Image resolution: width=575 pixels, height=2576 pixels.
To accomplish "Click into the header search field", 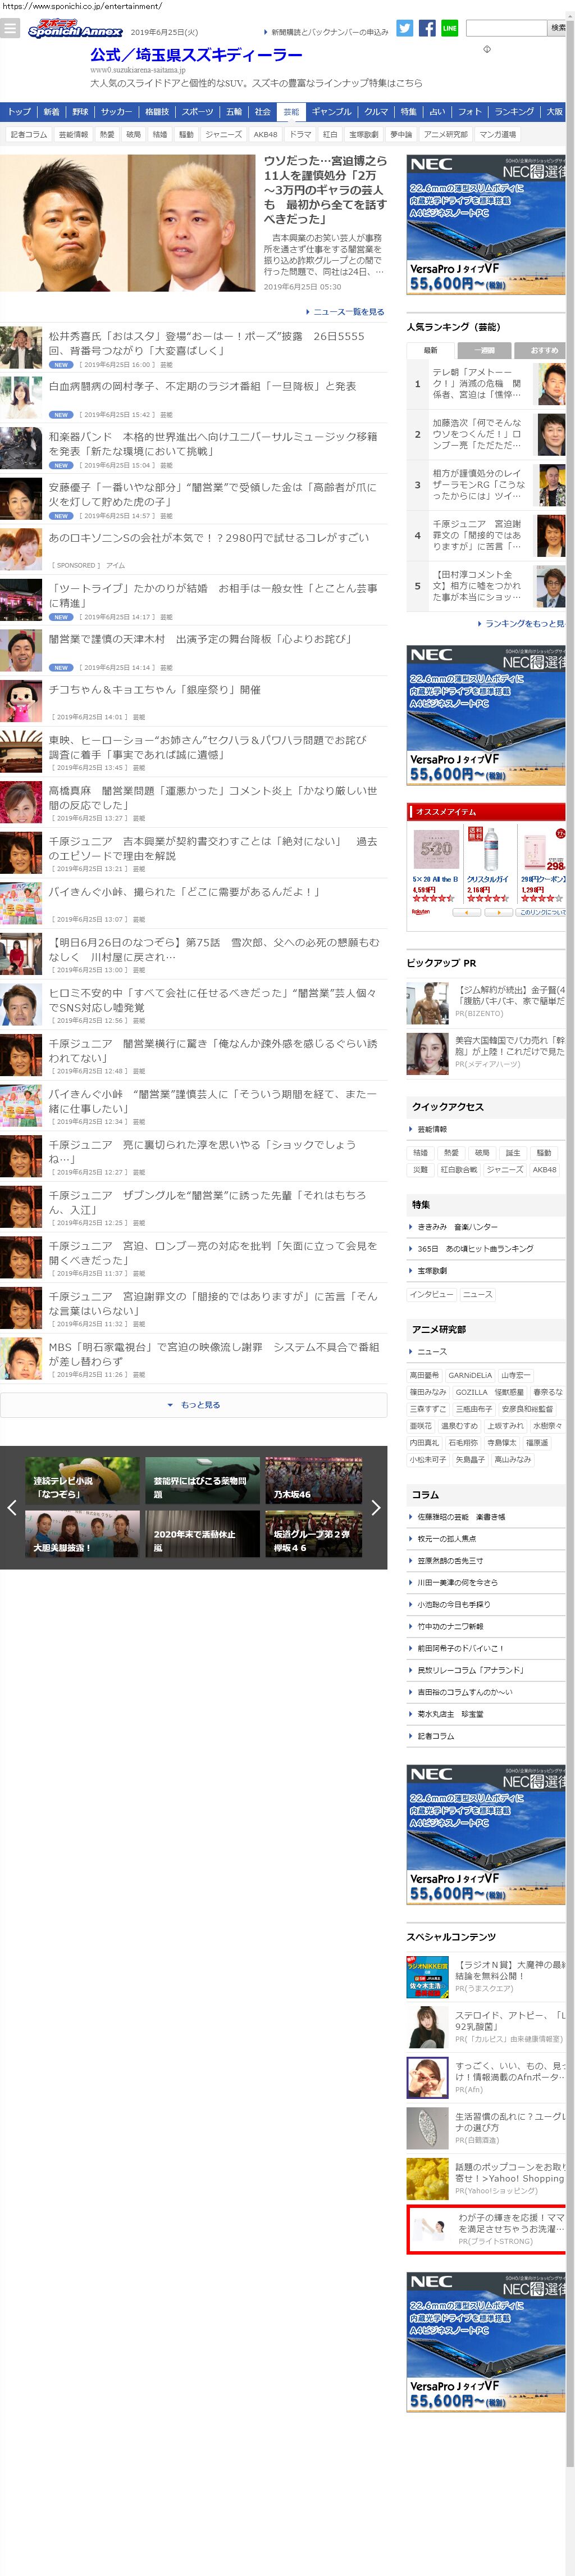I will coord(506,28).
